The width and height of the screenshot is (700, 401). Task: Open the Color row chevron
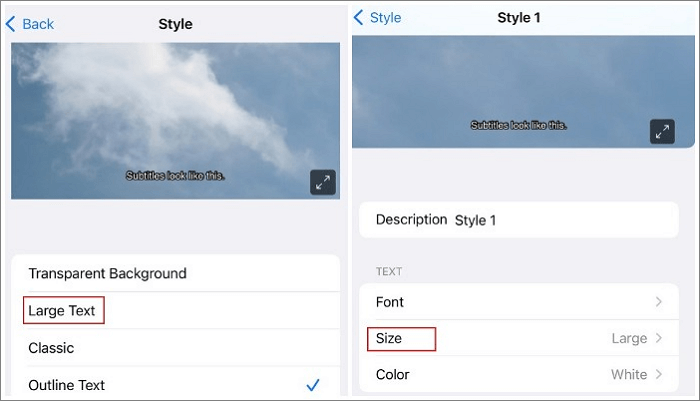point(658,375)
